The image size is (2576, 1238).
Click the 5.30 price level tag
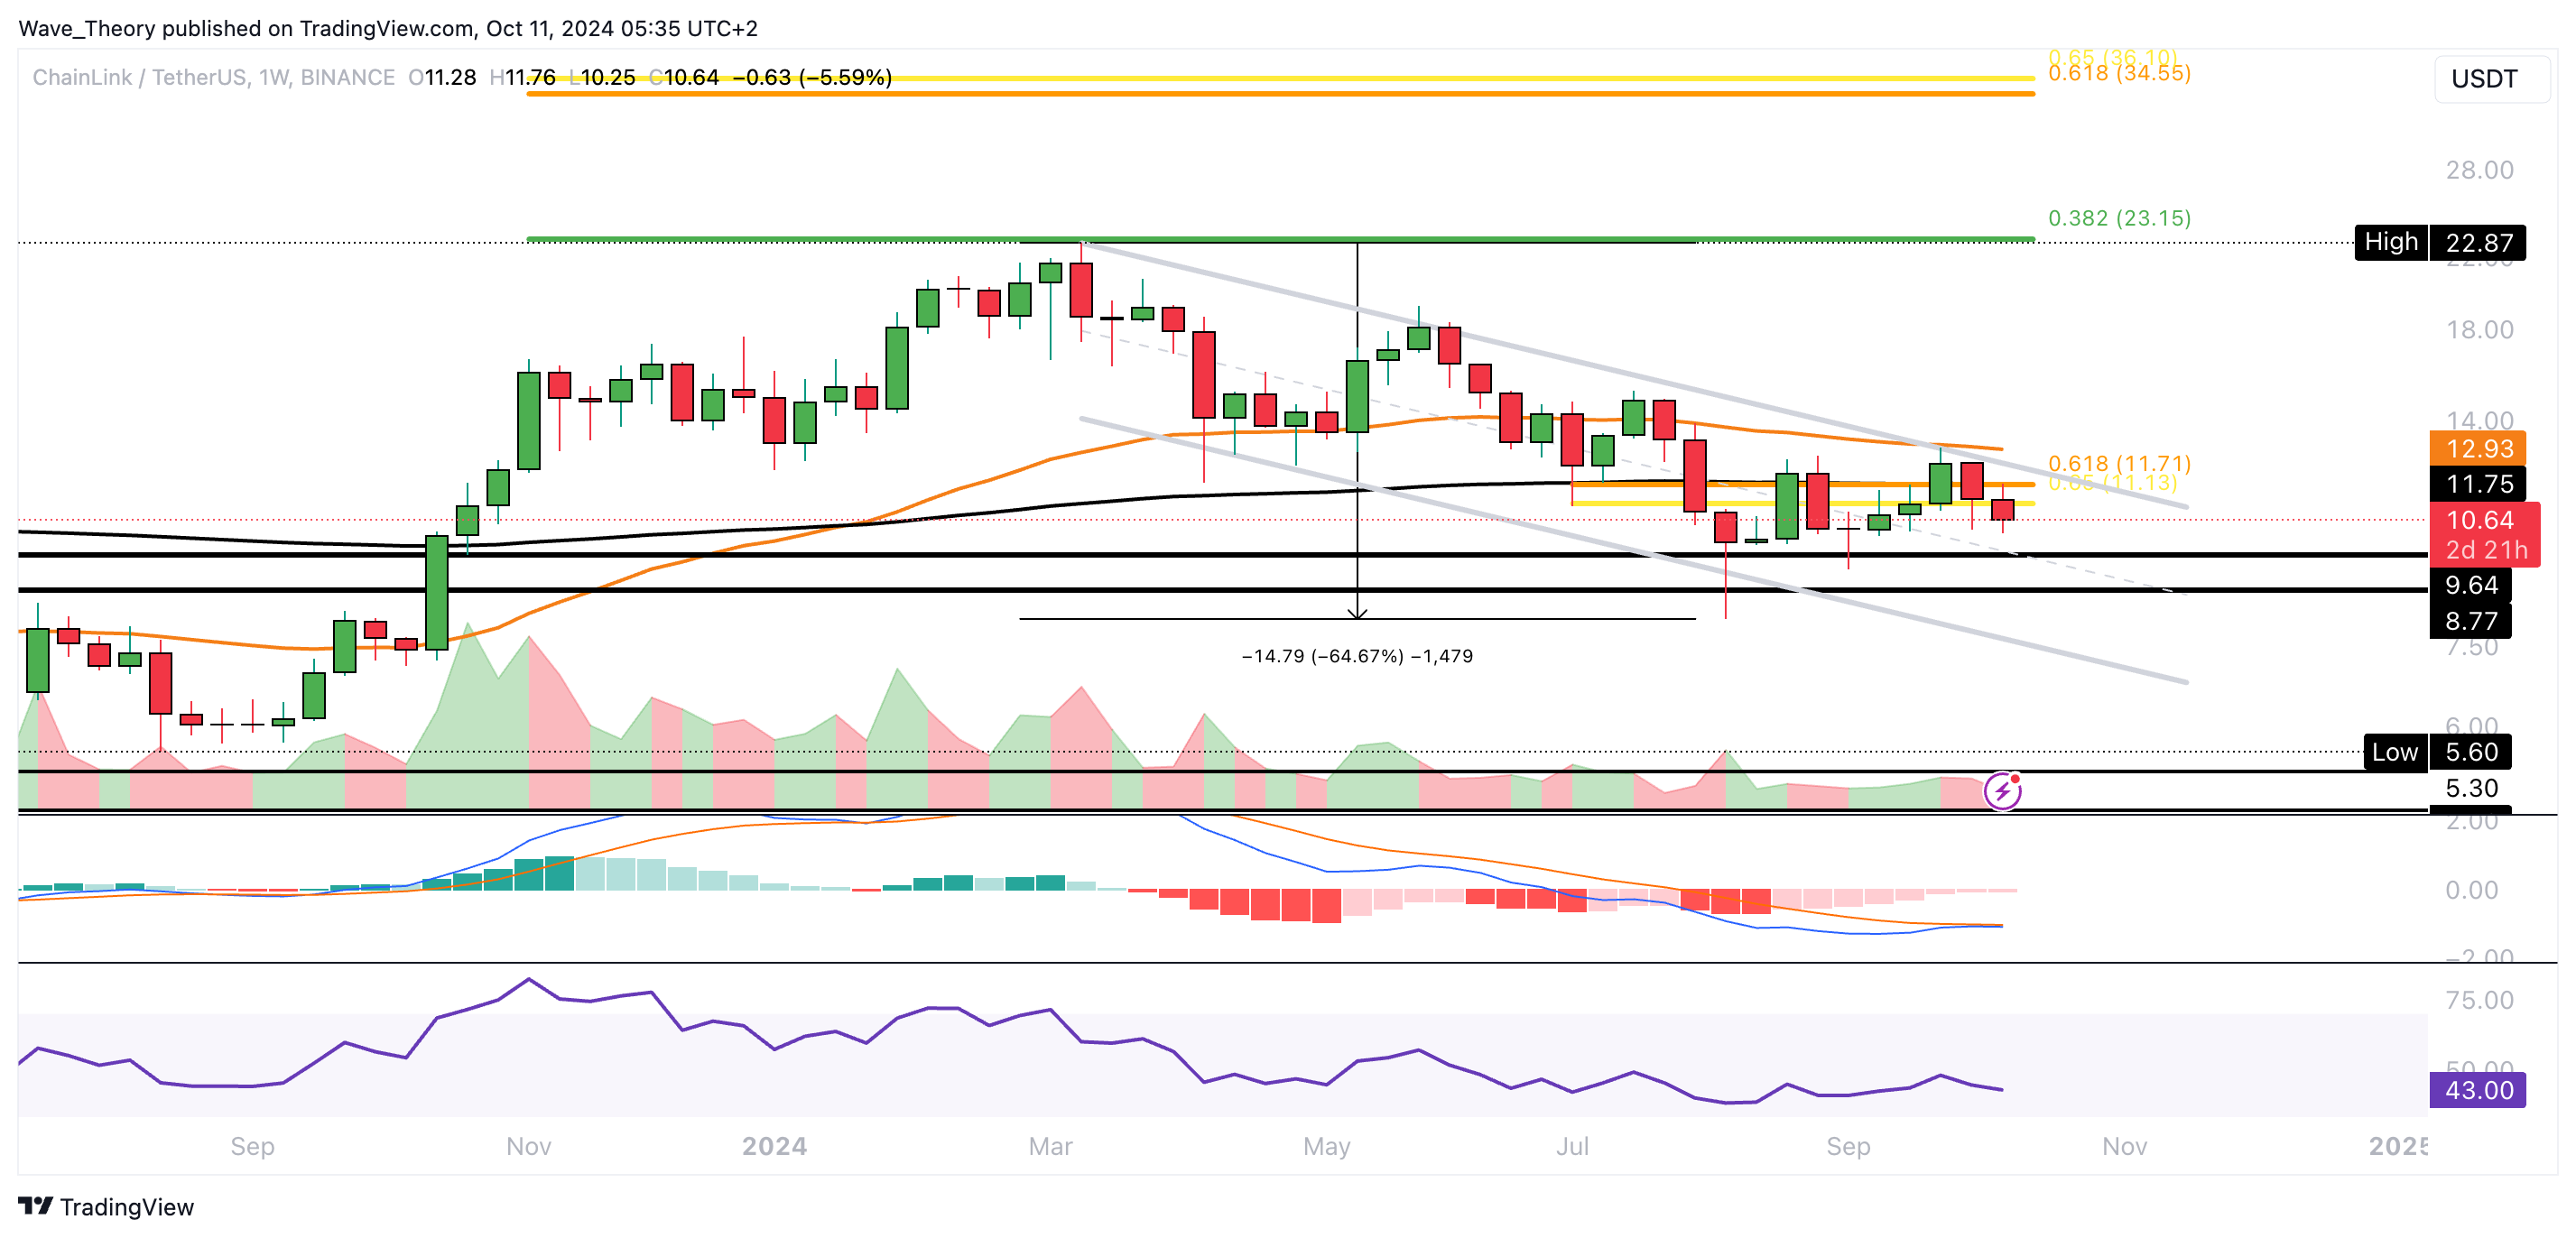(x=2470, y=788)
